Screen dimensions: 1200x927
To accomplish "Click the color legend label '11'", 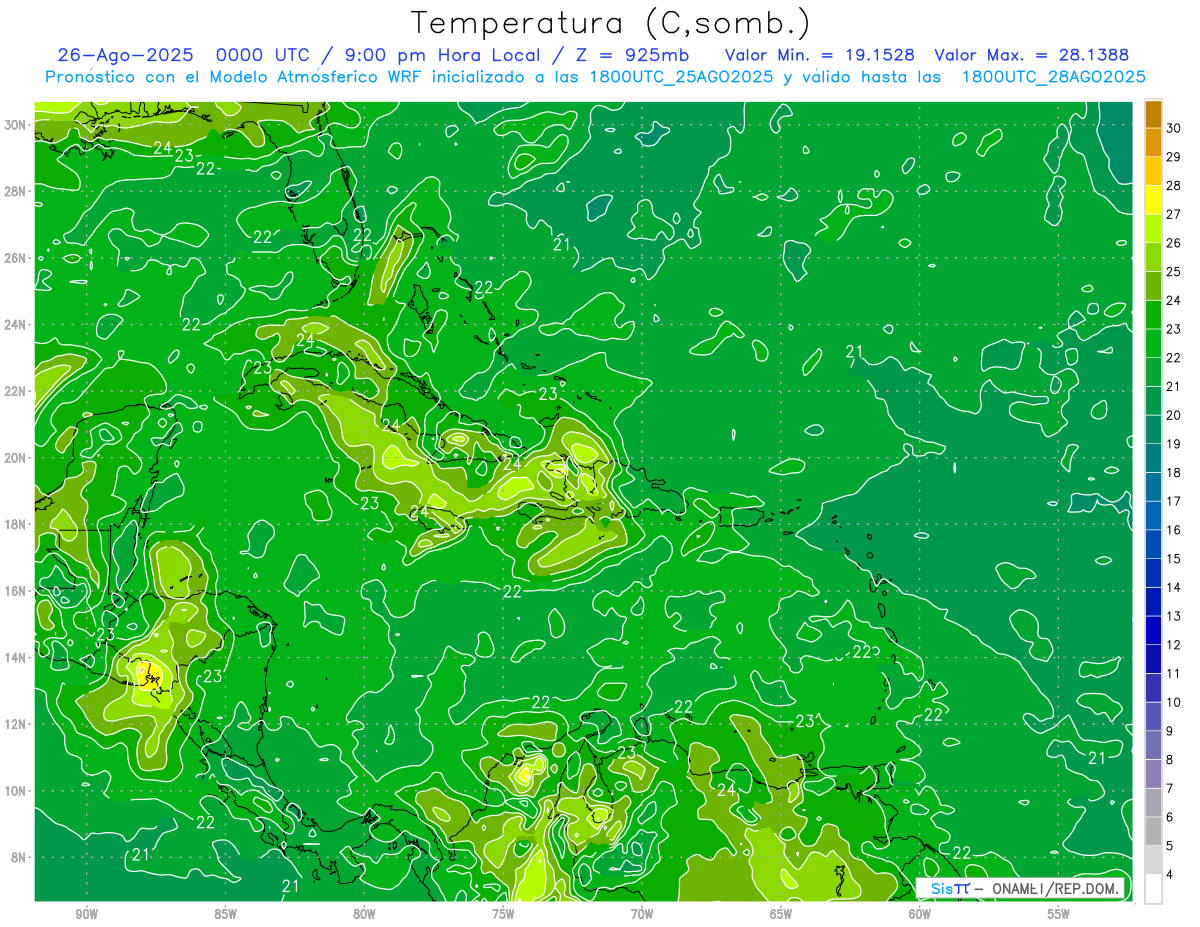I will pos(1173,673).
